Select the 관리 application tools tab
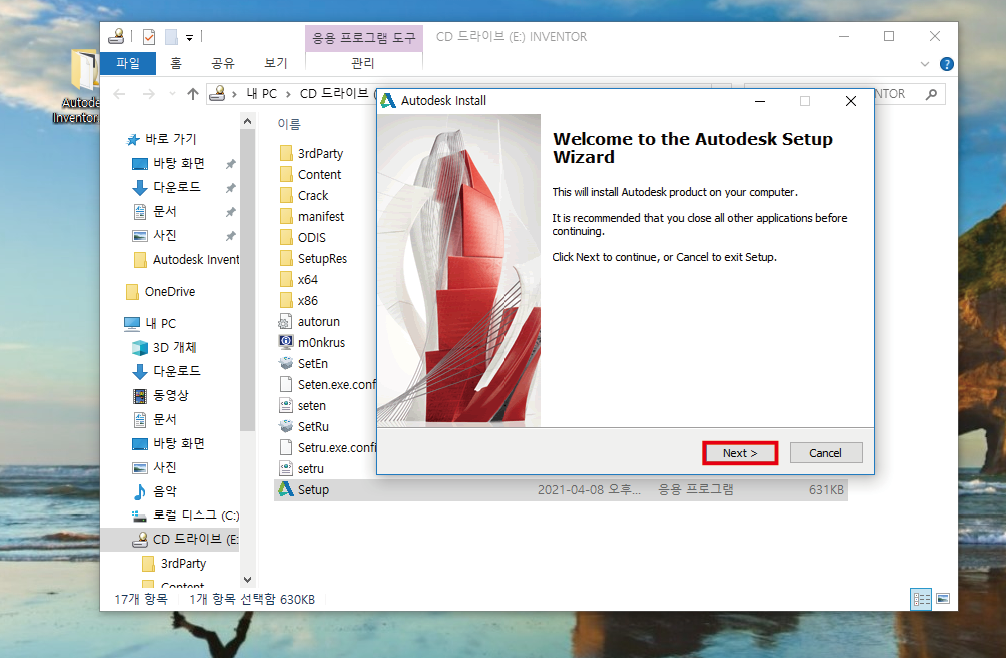 tap(362, 63)
